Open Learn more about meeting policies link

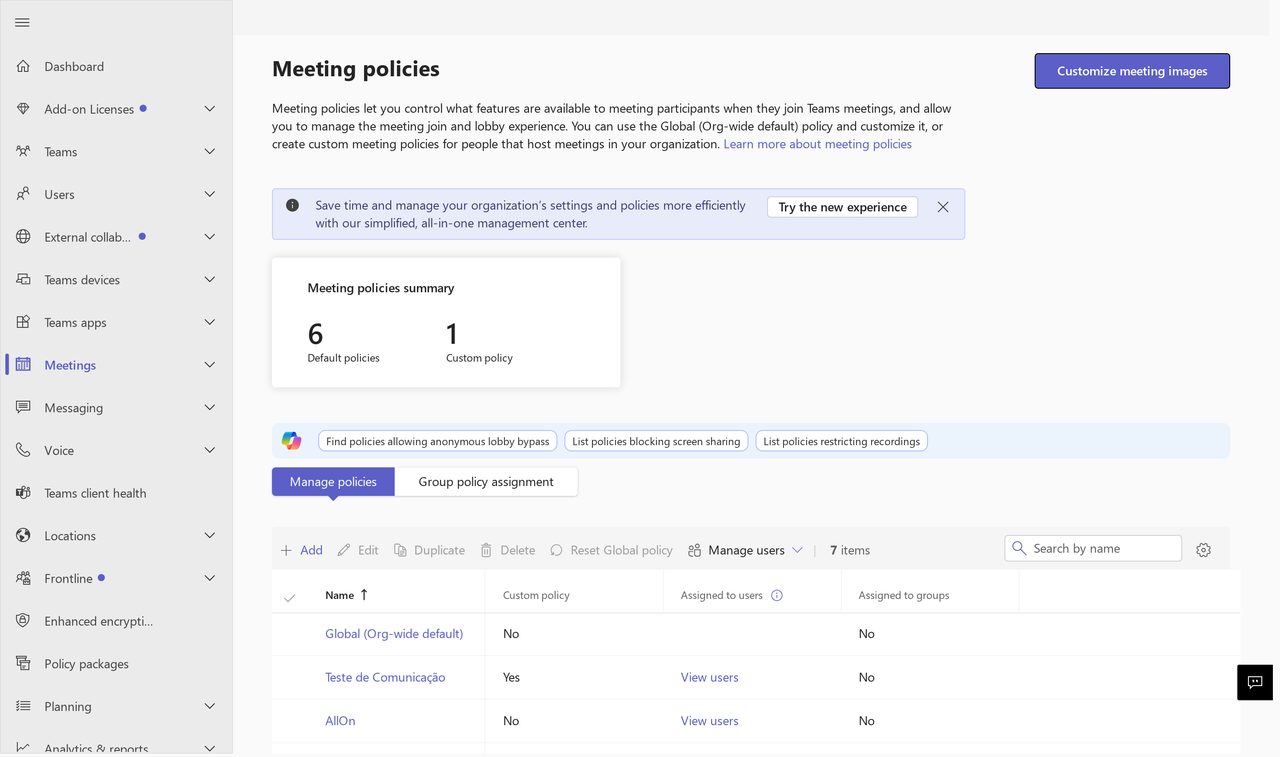coord(818,144)
